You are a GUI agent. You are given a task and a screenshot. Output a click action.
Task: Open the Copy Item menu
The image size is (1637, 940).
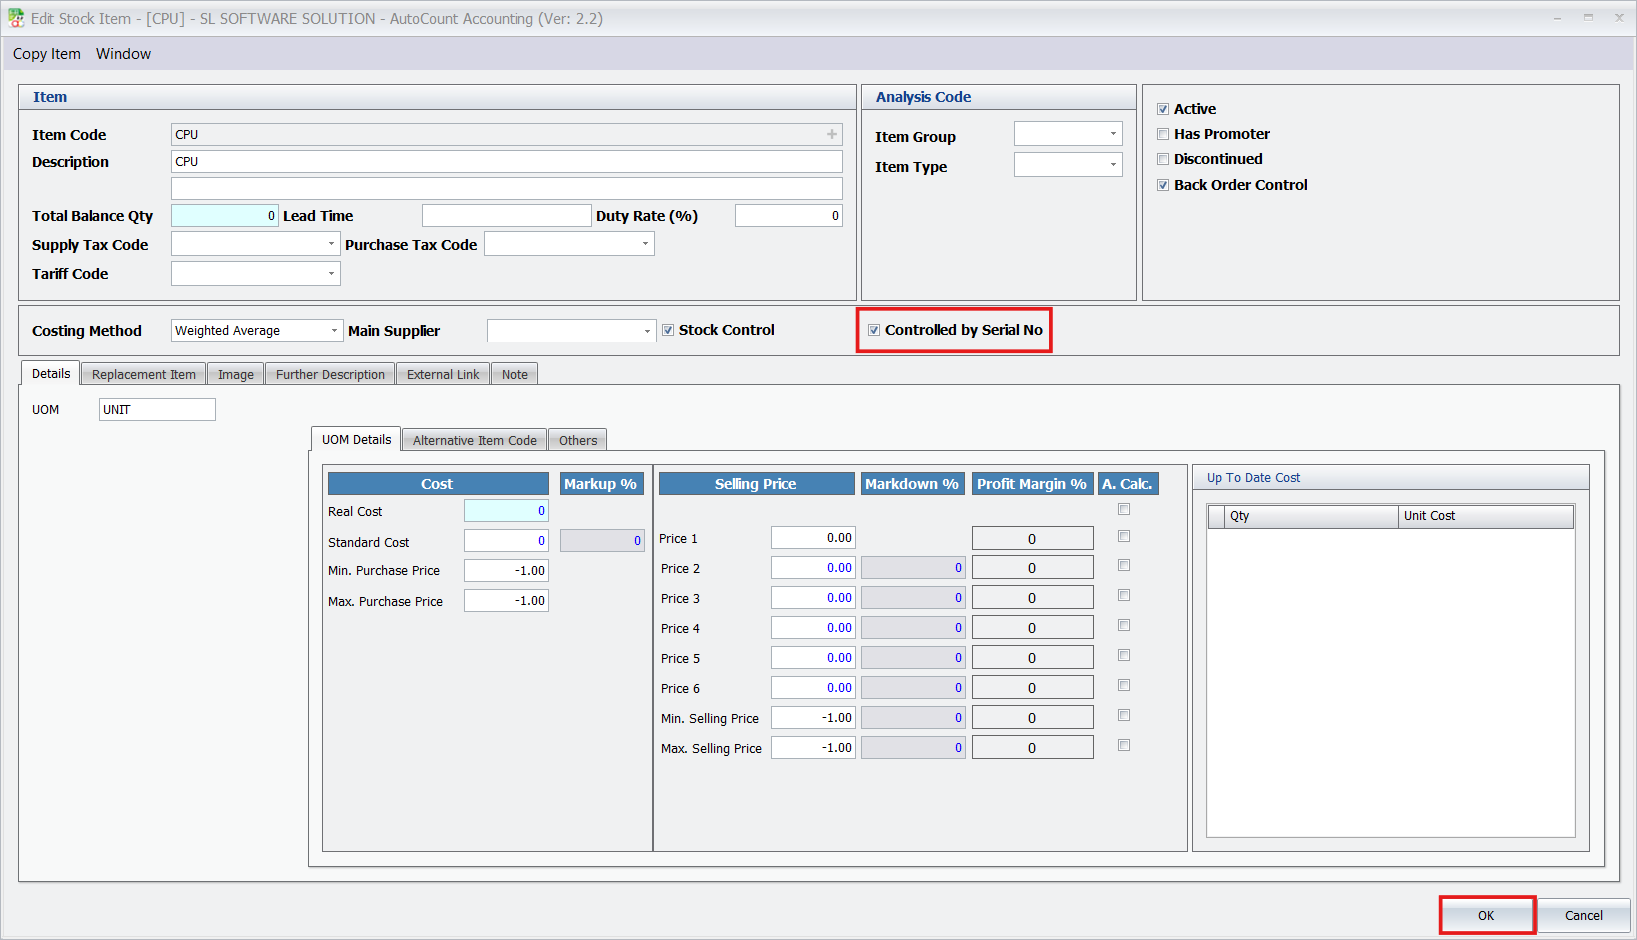(x=47, y=54)
